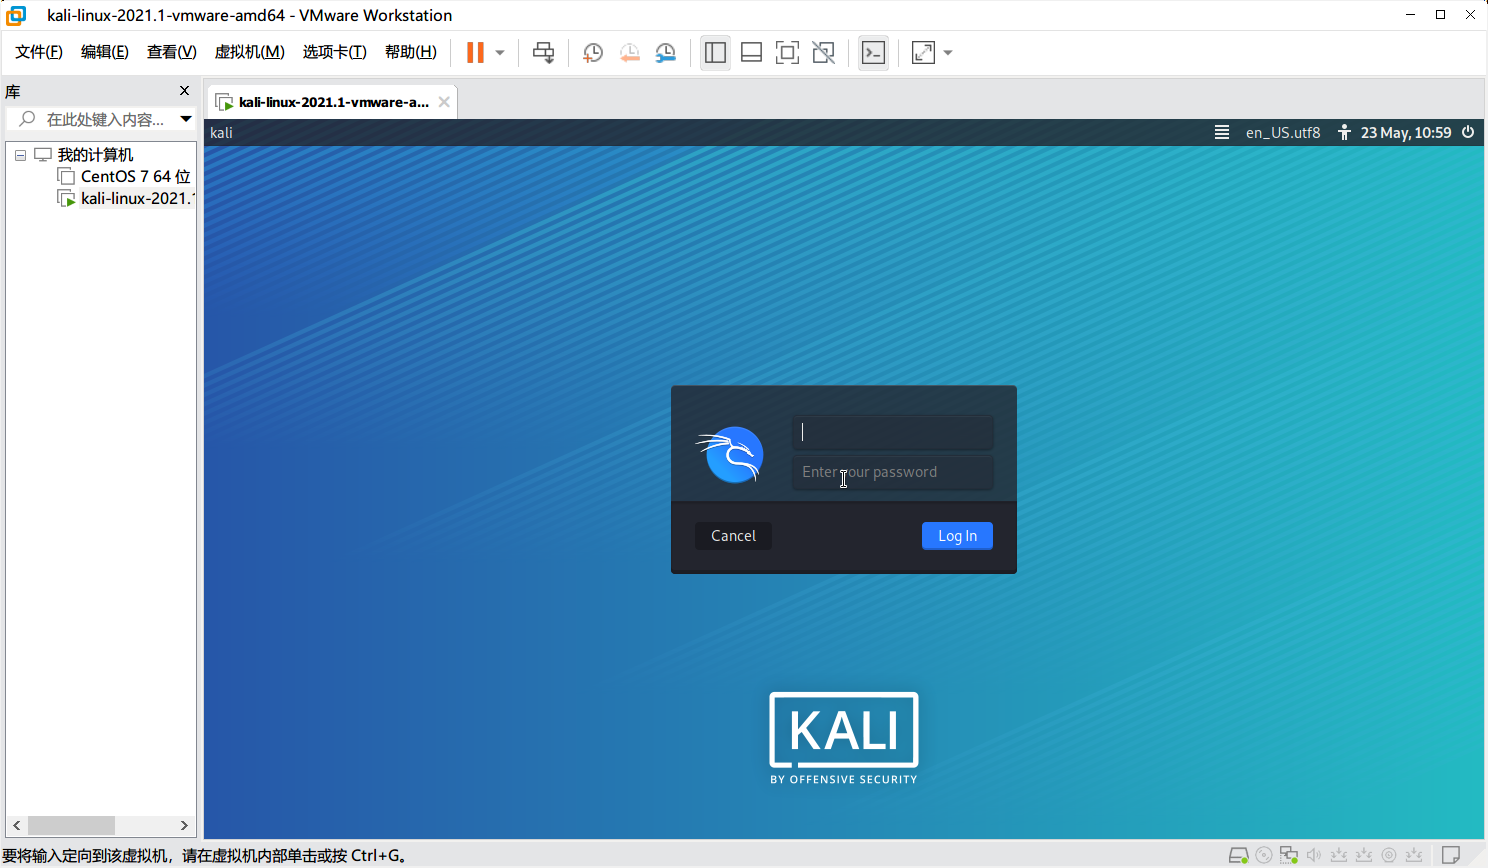This screenshot has width=1488, height=868.
Task: Open the session menu icon in Kali panel
Action: [x=1222, y=132]
